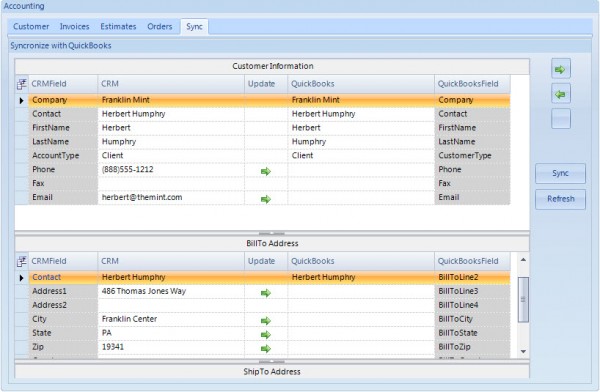The width and height of the screenshot is (600, 392).
Task: Open Customer Information grid column chooser icon
Action: click(22, 84)
